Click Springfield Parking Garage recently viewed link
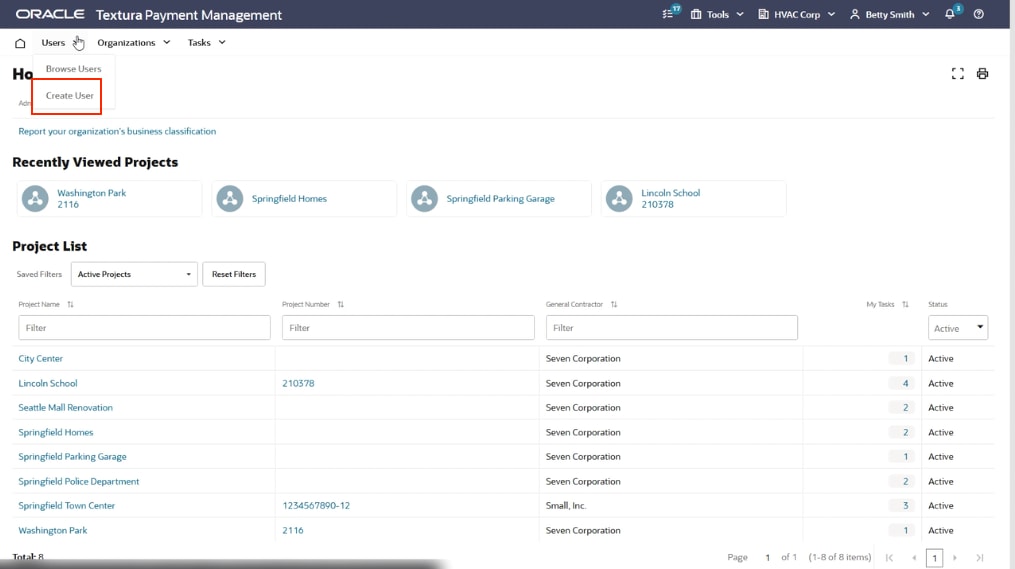This screenshot has height=569, width=1015. point(500,199)
